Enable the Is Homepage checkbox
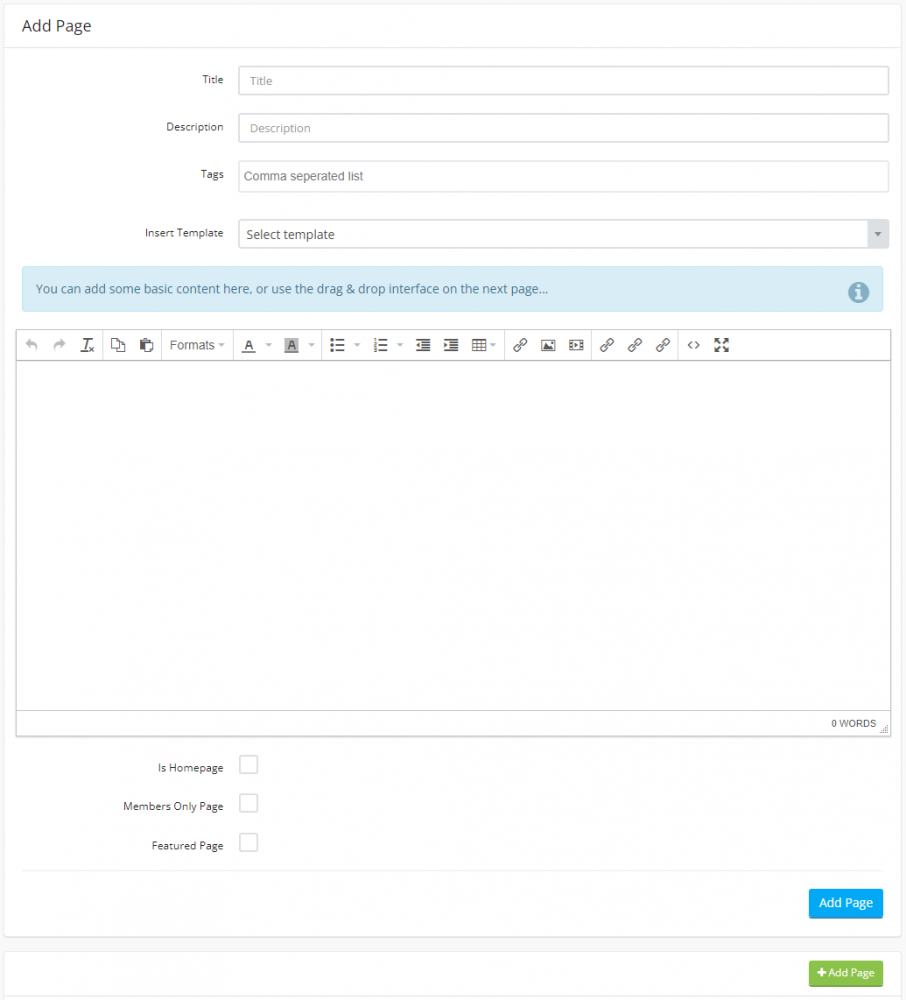 pos(249,765)
